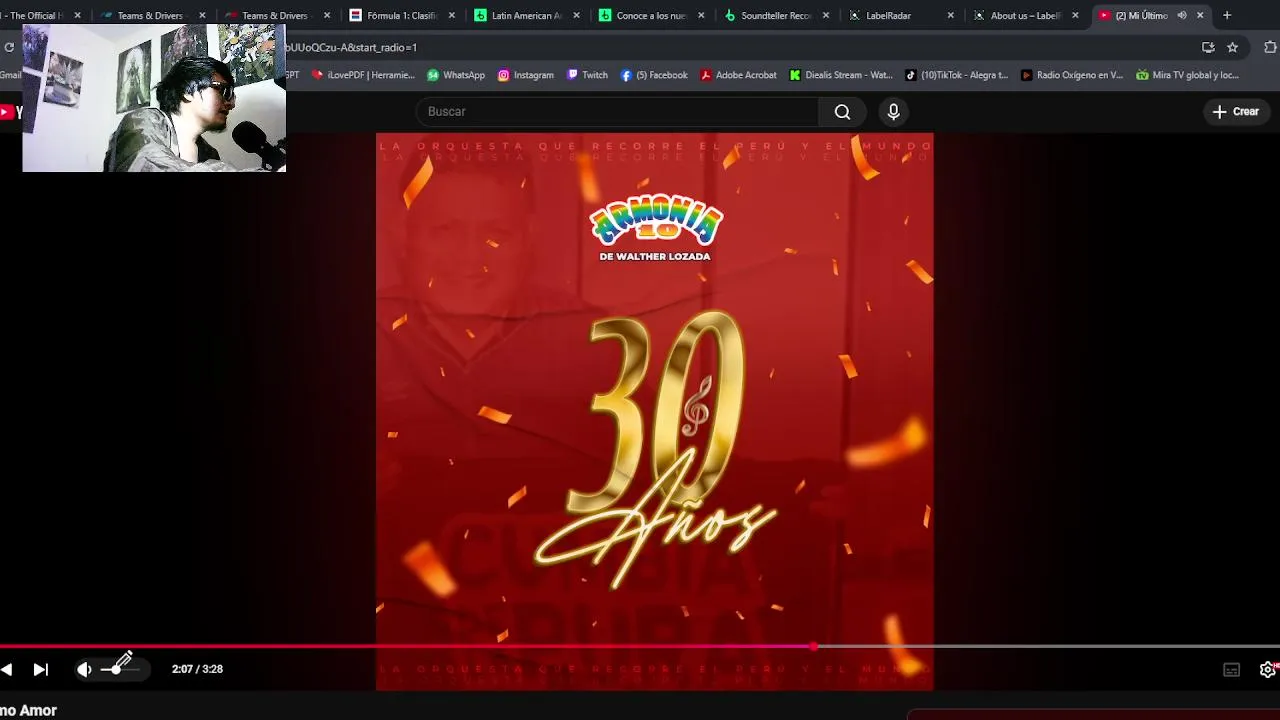Image resolution: width=1280 pixels, height=720 pixels.
Task: Open the Radio Oxígeno bookmark
Action: (x=1072, y=75)
